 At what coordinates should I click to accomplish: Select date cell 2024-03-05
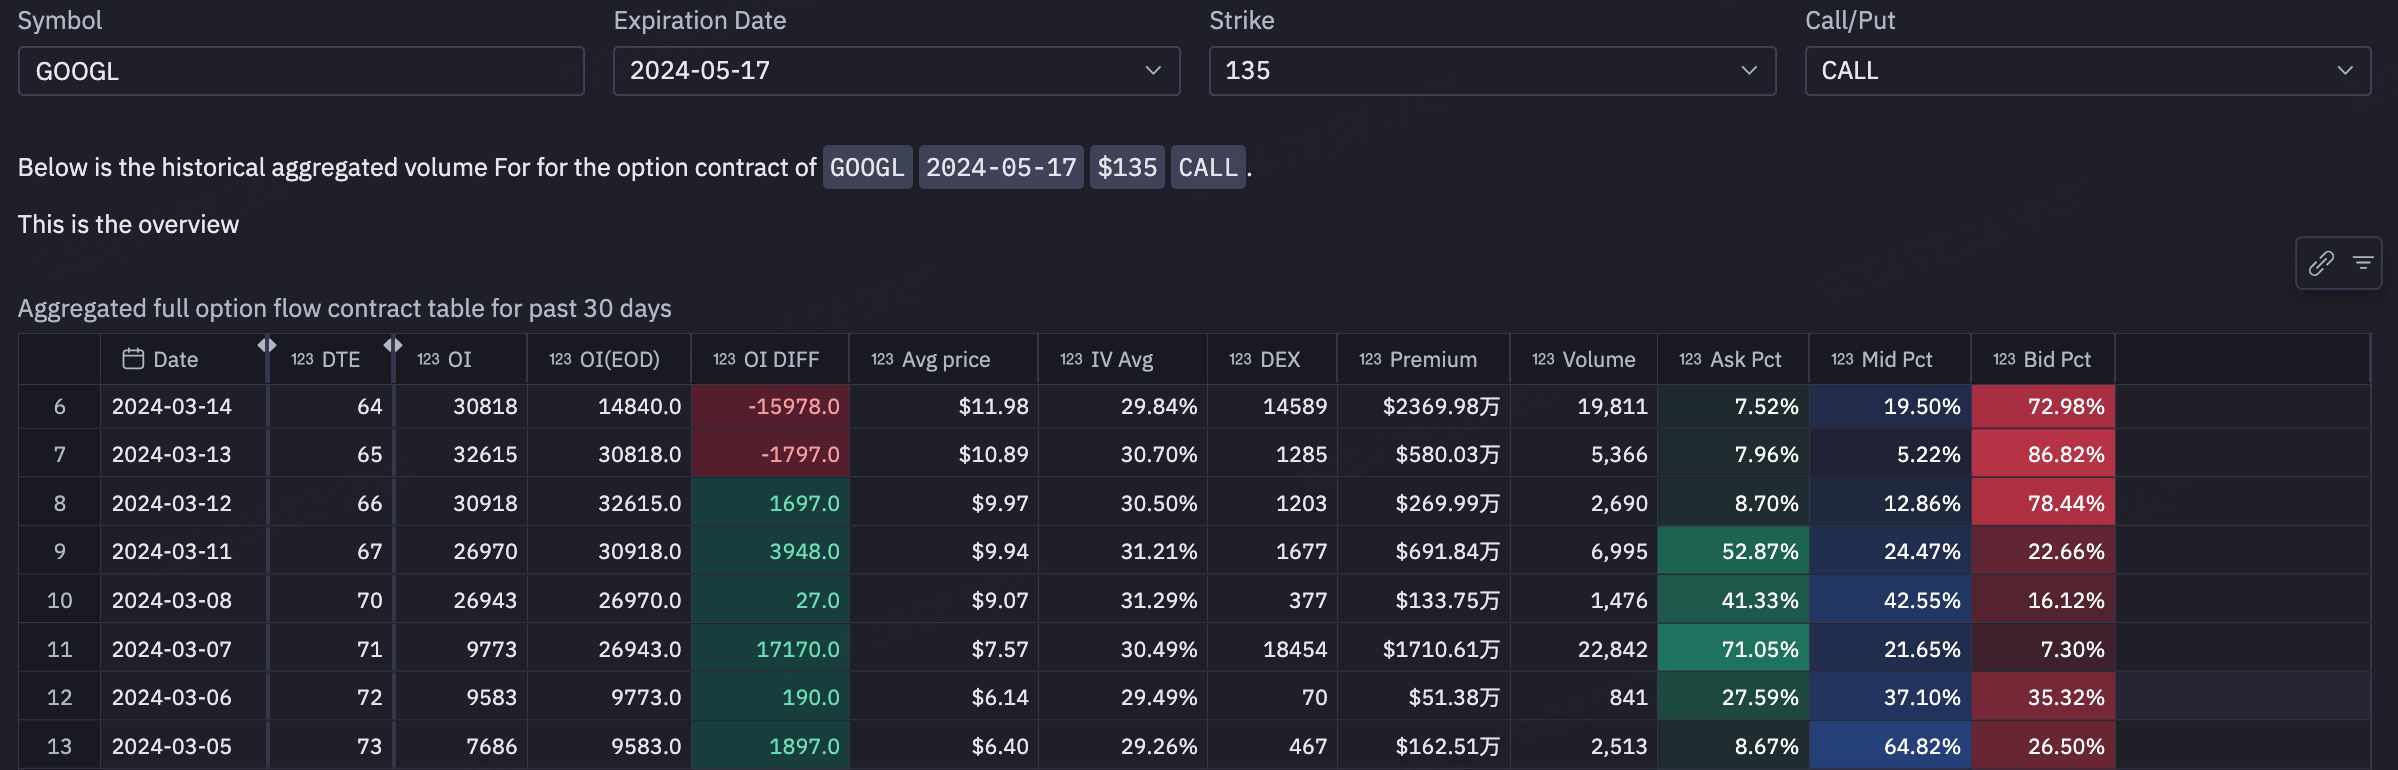tap(183, 746)
